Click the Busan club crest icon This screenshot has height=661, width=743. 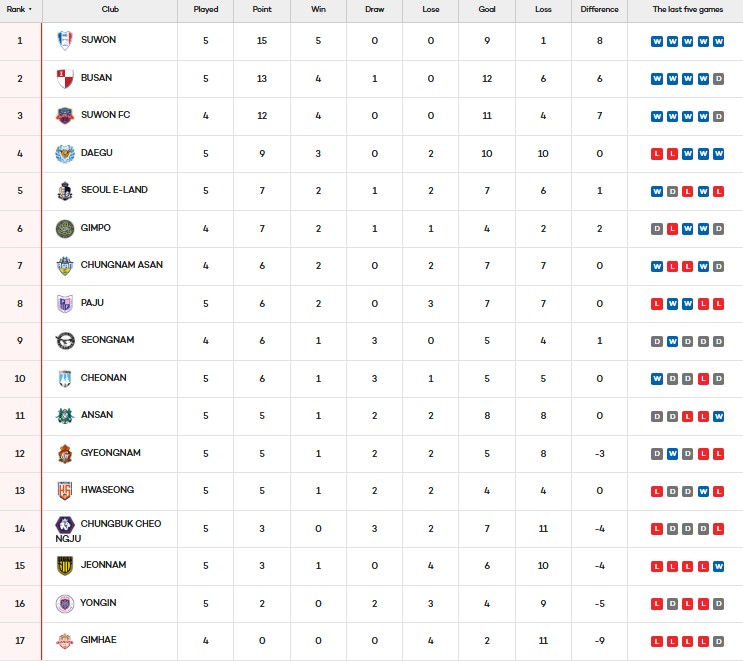(x=65, y=78)
